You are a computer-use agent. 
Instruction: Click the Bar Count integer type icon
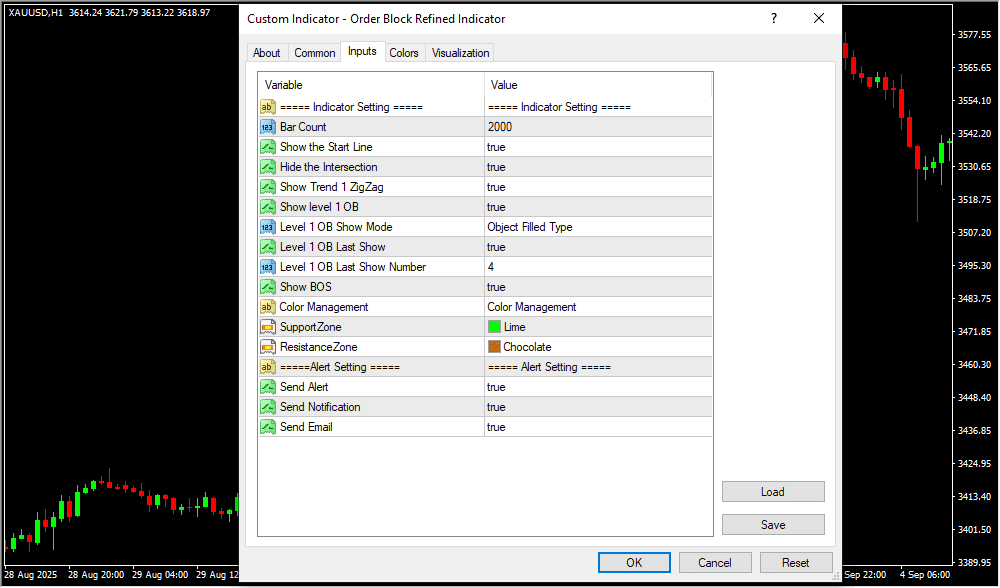pyautogui.click(x=267, y=127)
